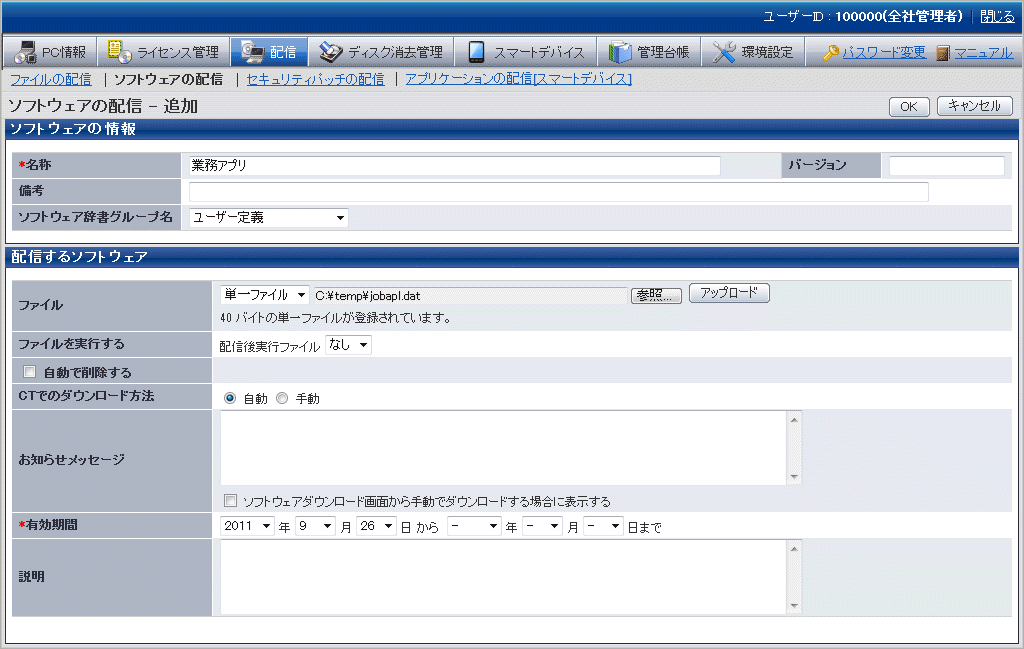
Task: Open the end month dropdown
Action: (x=542, y=526)
